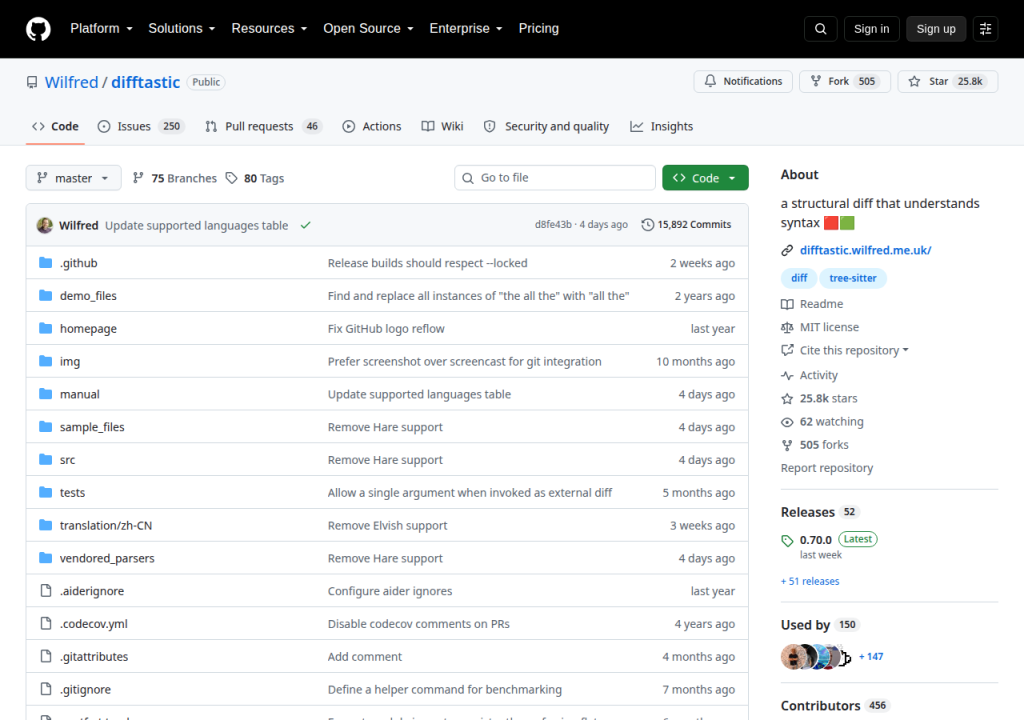The height and width of the screenshot is (720, 1024).
Task: Expand the Open Source menu
Action: pos(368,29)
